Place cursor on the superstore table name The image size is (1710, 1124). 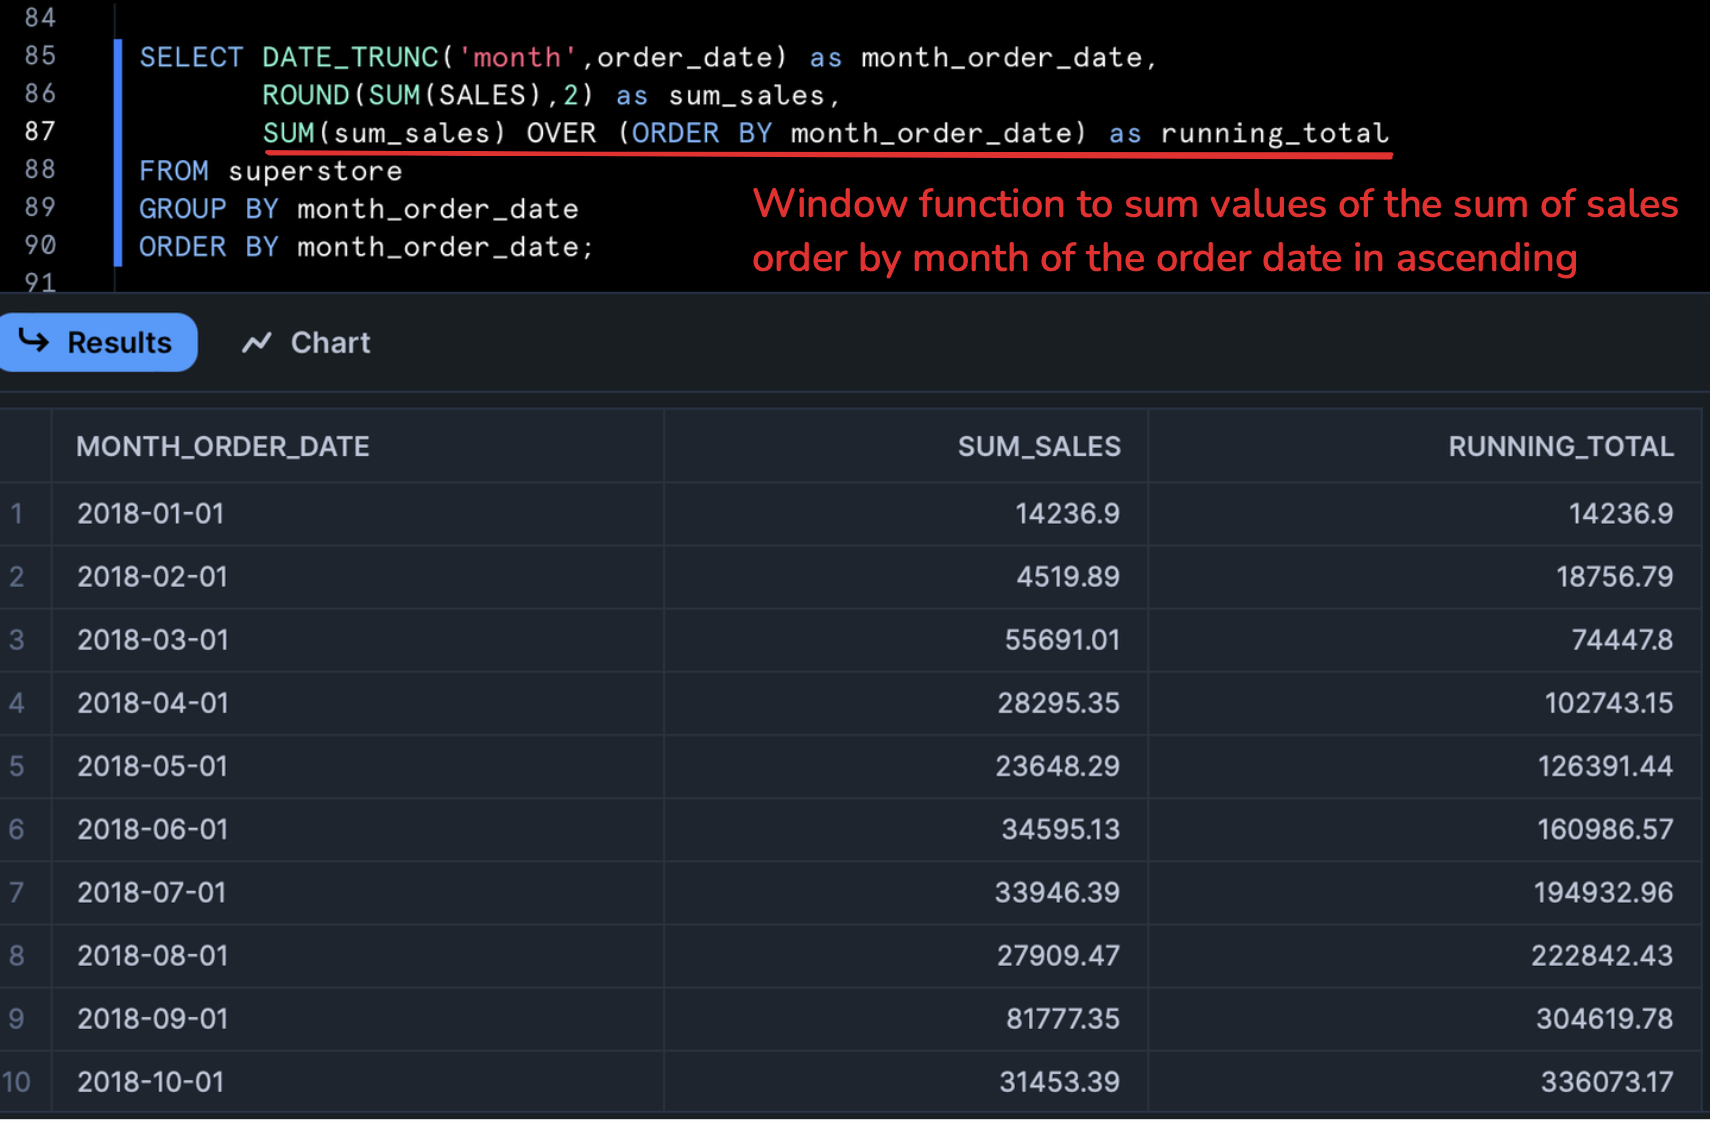pyautogui.click(x=315, y=172)
